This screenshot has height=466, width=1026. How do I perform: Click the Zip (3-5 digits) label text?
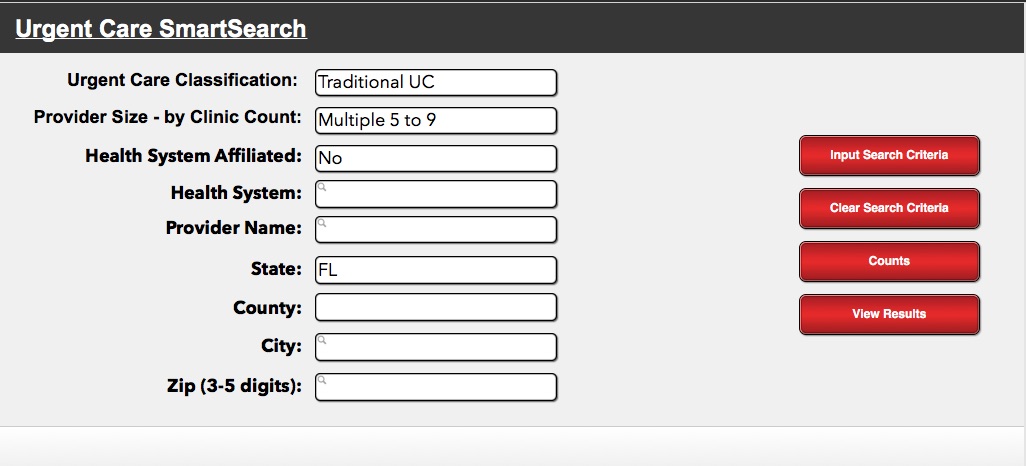[235, 386]
